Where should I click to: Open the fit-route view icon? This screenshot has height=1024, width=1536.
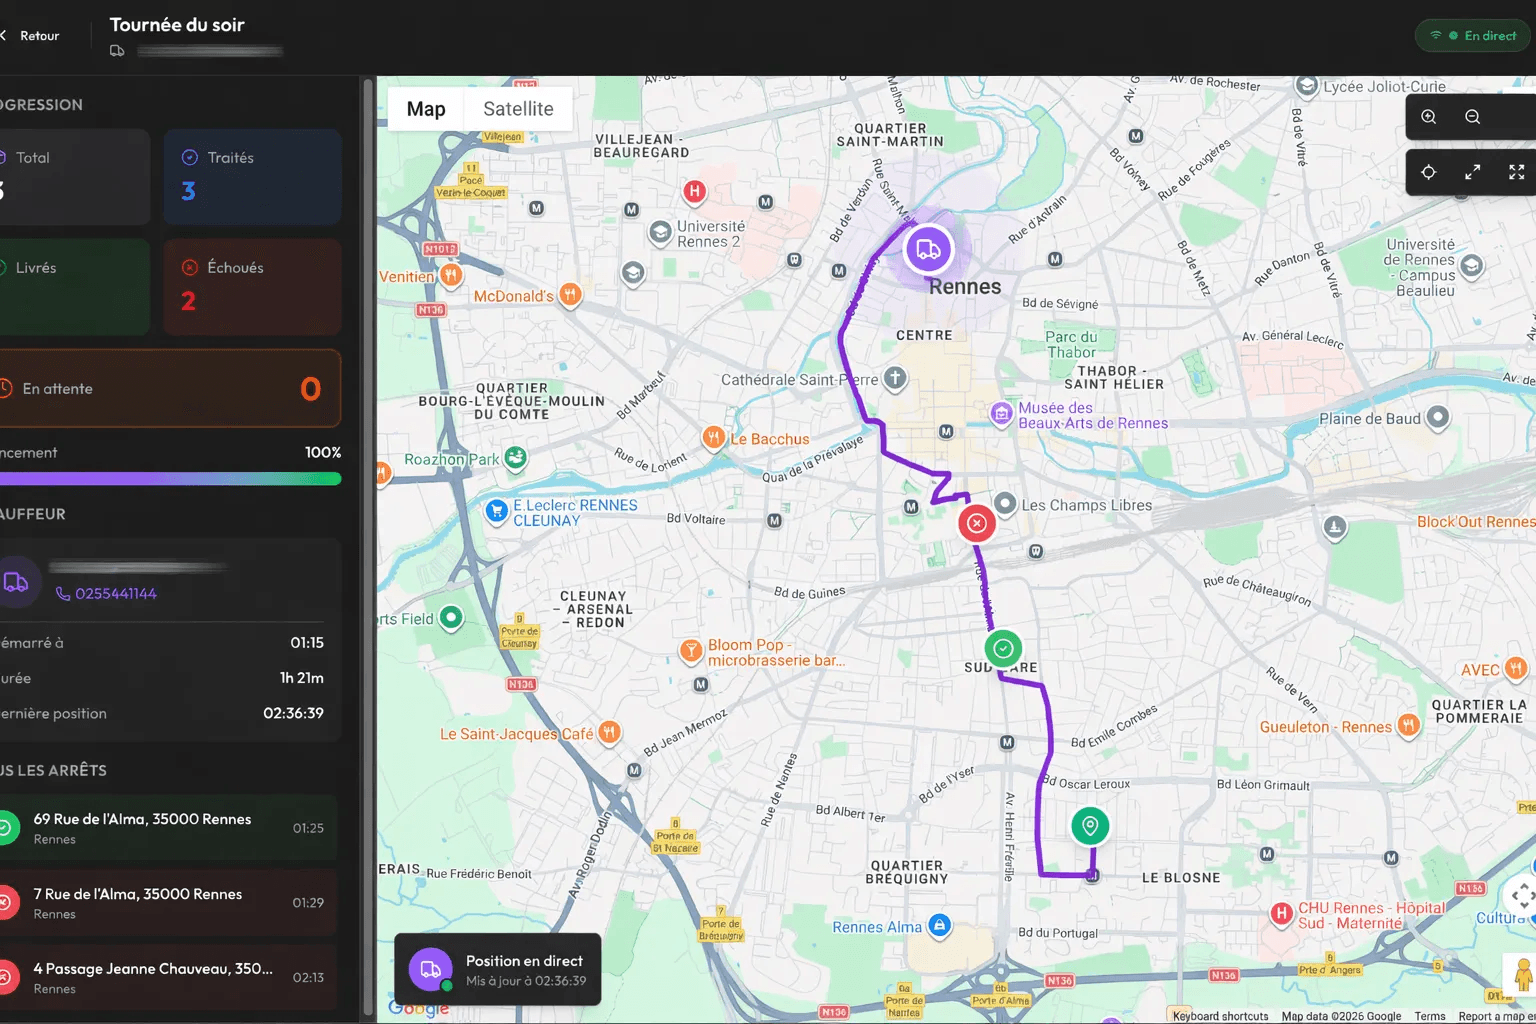point(1472,172)
